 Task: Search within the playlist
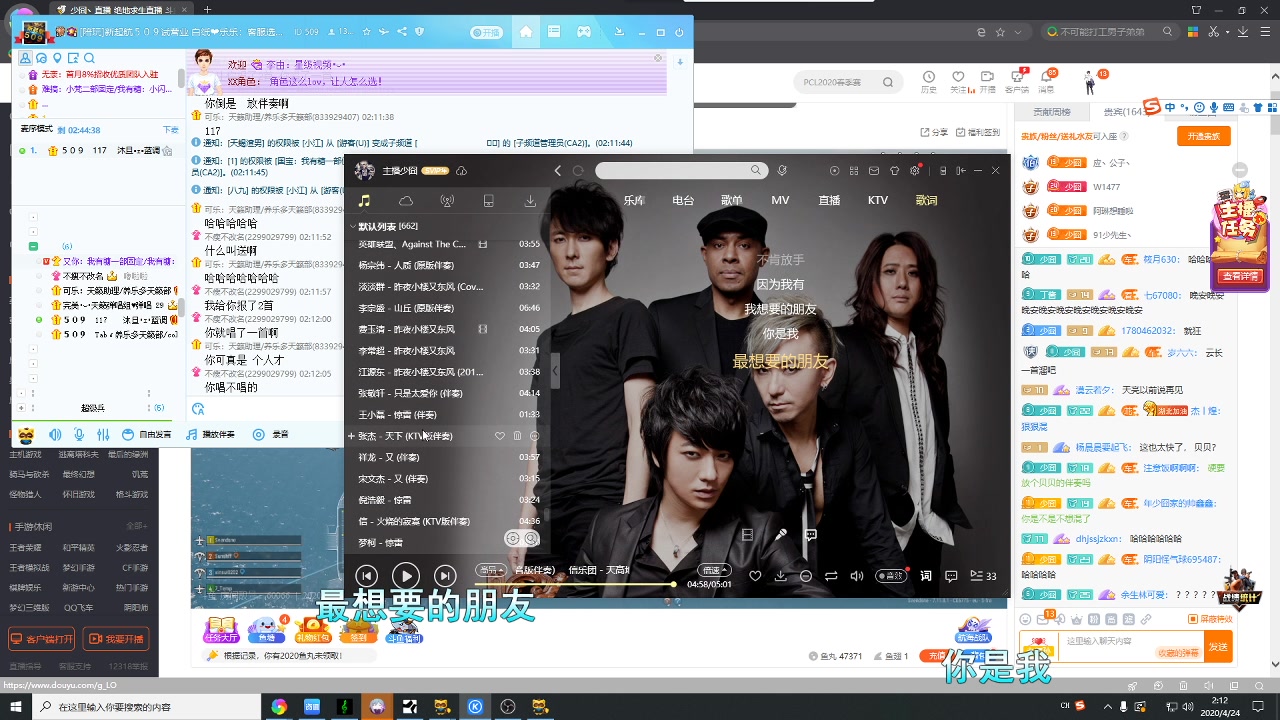coord(531,538)
